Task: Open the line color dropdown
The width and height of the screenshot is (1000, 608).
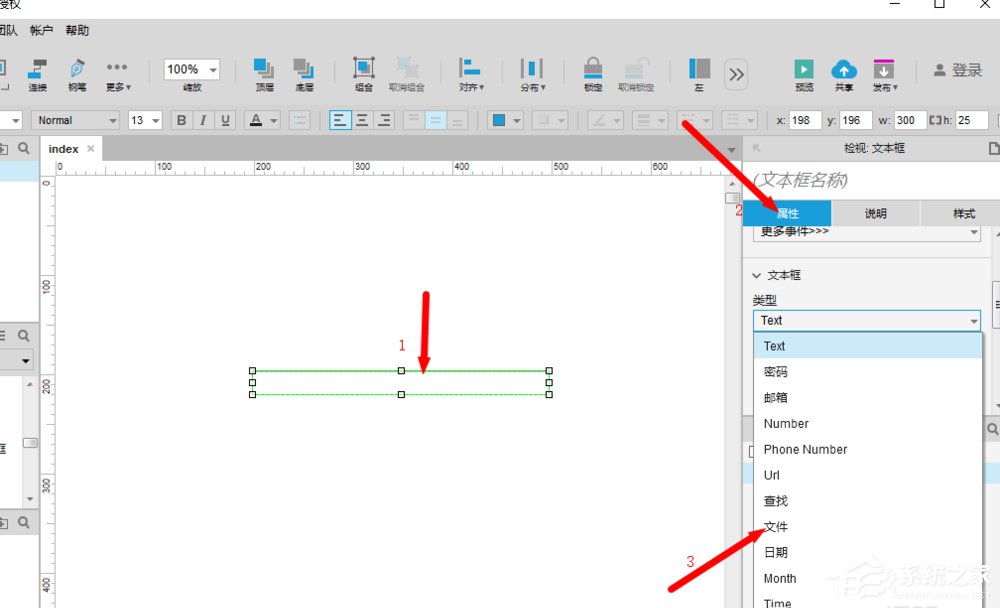Action: coord(605,120)
